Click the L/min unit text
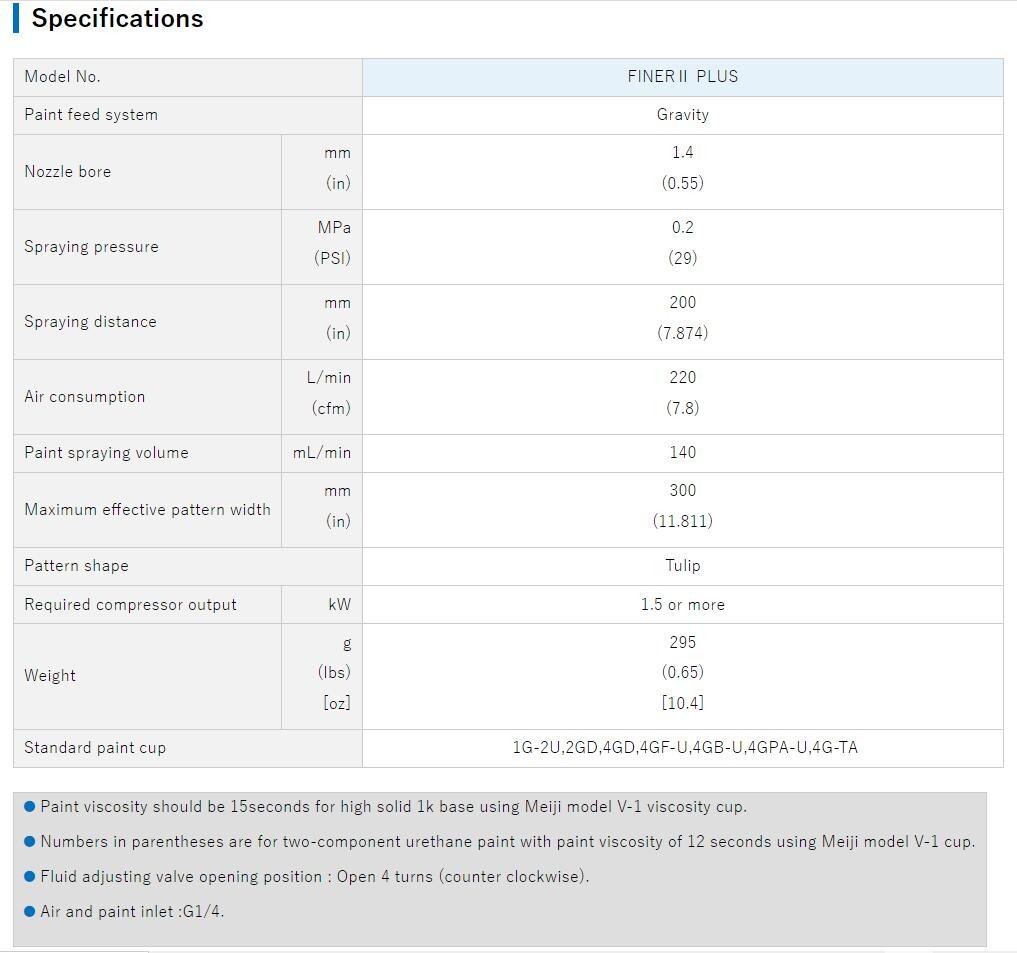 pos(329,378)
